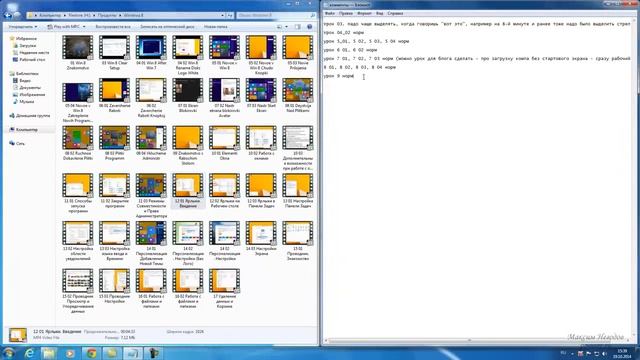640x360 pixels.
Task: Open the address bar history dropdown
Action: coord(223,15)
